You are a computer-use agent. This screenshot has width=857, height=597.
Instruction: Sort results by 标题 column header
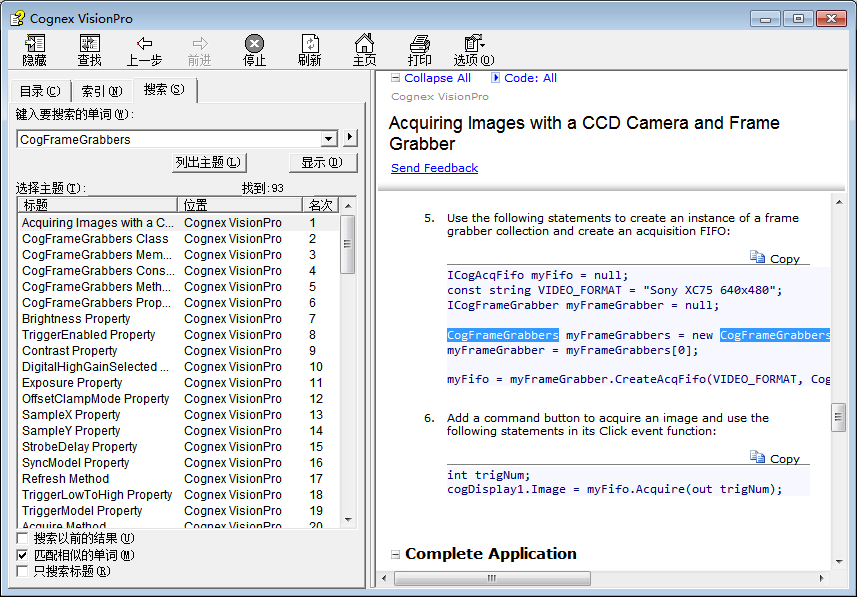coord(98,205)
